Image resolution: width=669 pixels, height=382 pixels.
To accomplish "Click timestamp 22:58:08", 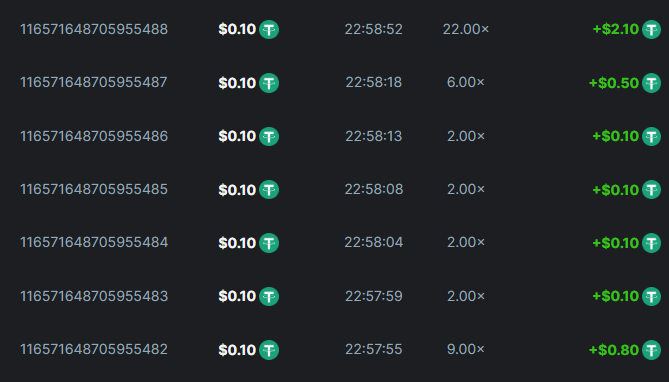I will click(x=374, y=189).
